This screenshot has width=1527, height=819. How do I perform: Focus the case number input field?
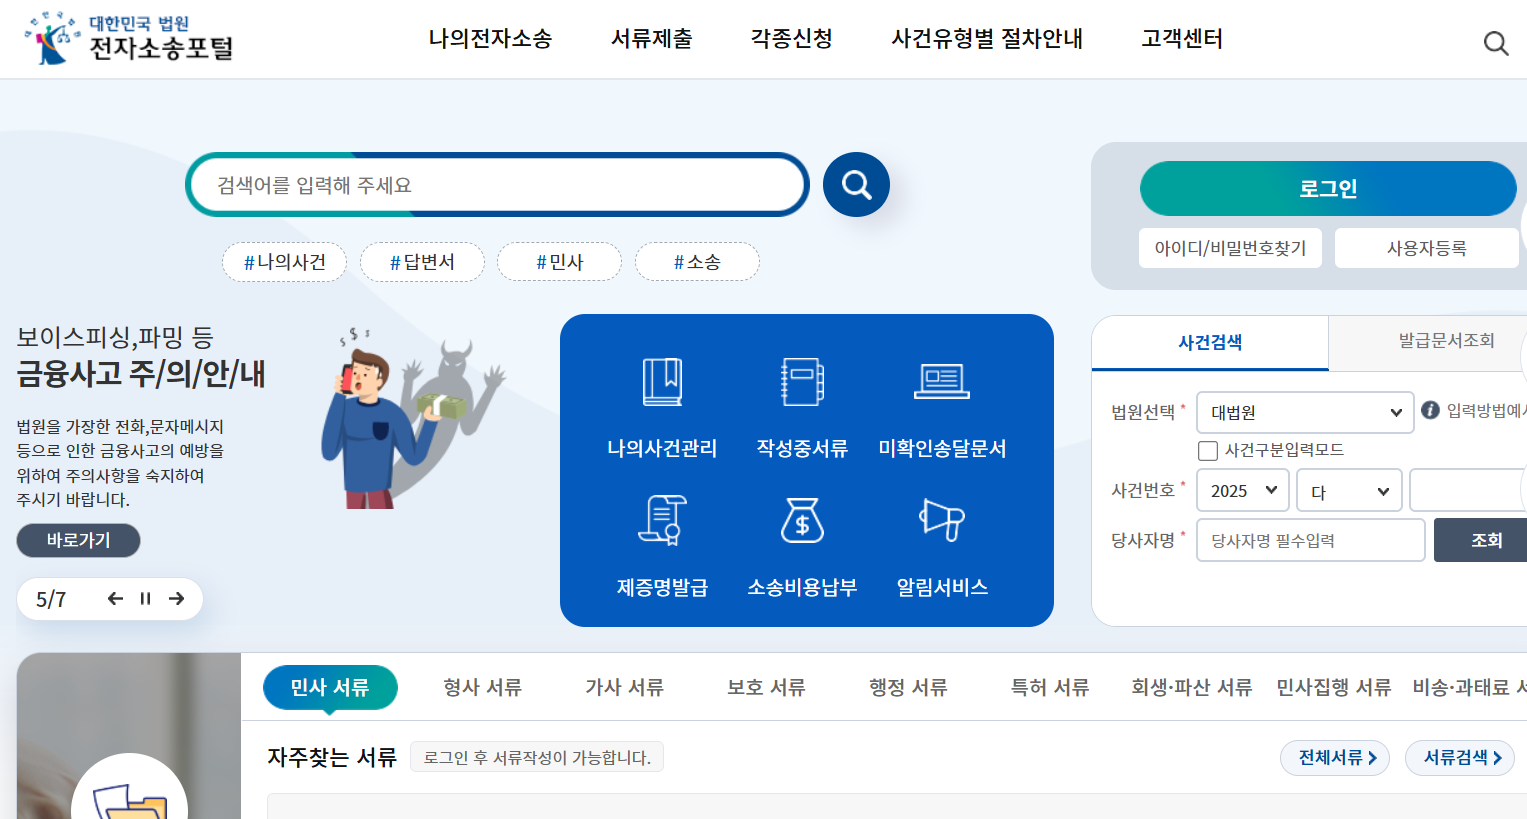(x=1468, y=490)
